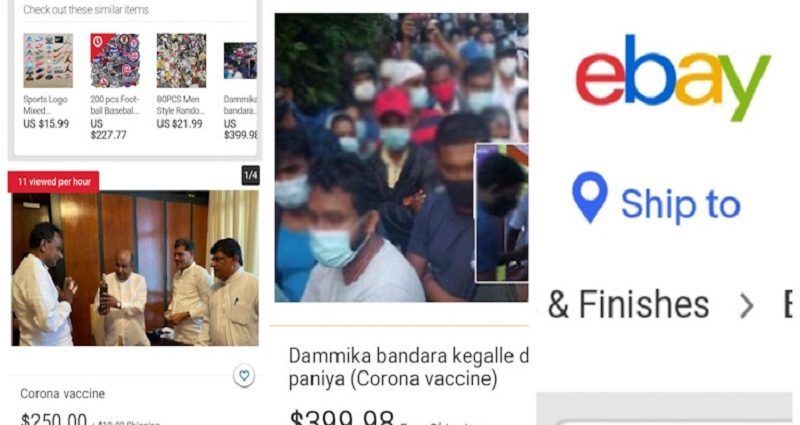Click the US $21.99 price label
This screenshot has height=425, width=800.
tap(180, 124)
